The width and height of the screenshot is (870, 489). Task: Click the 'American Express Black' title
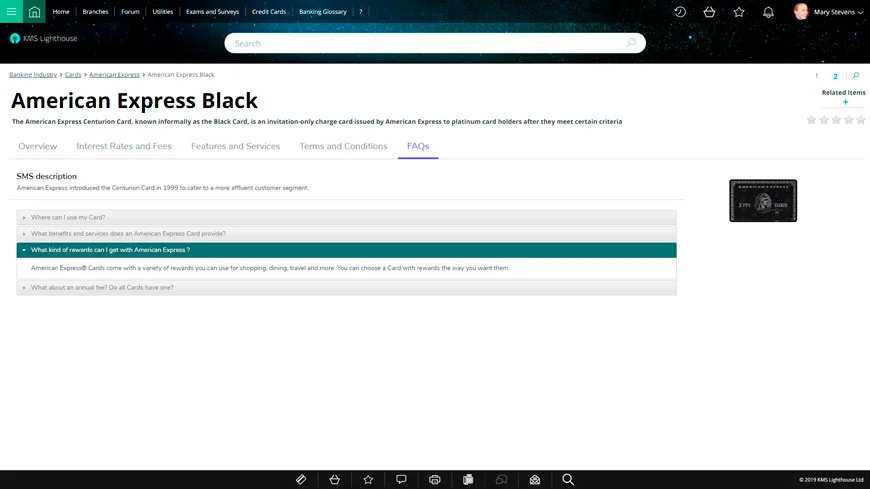tap(134, 100)
